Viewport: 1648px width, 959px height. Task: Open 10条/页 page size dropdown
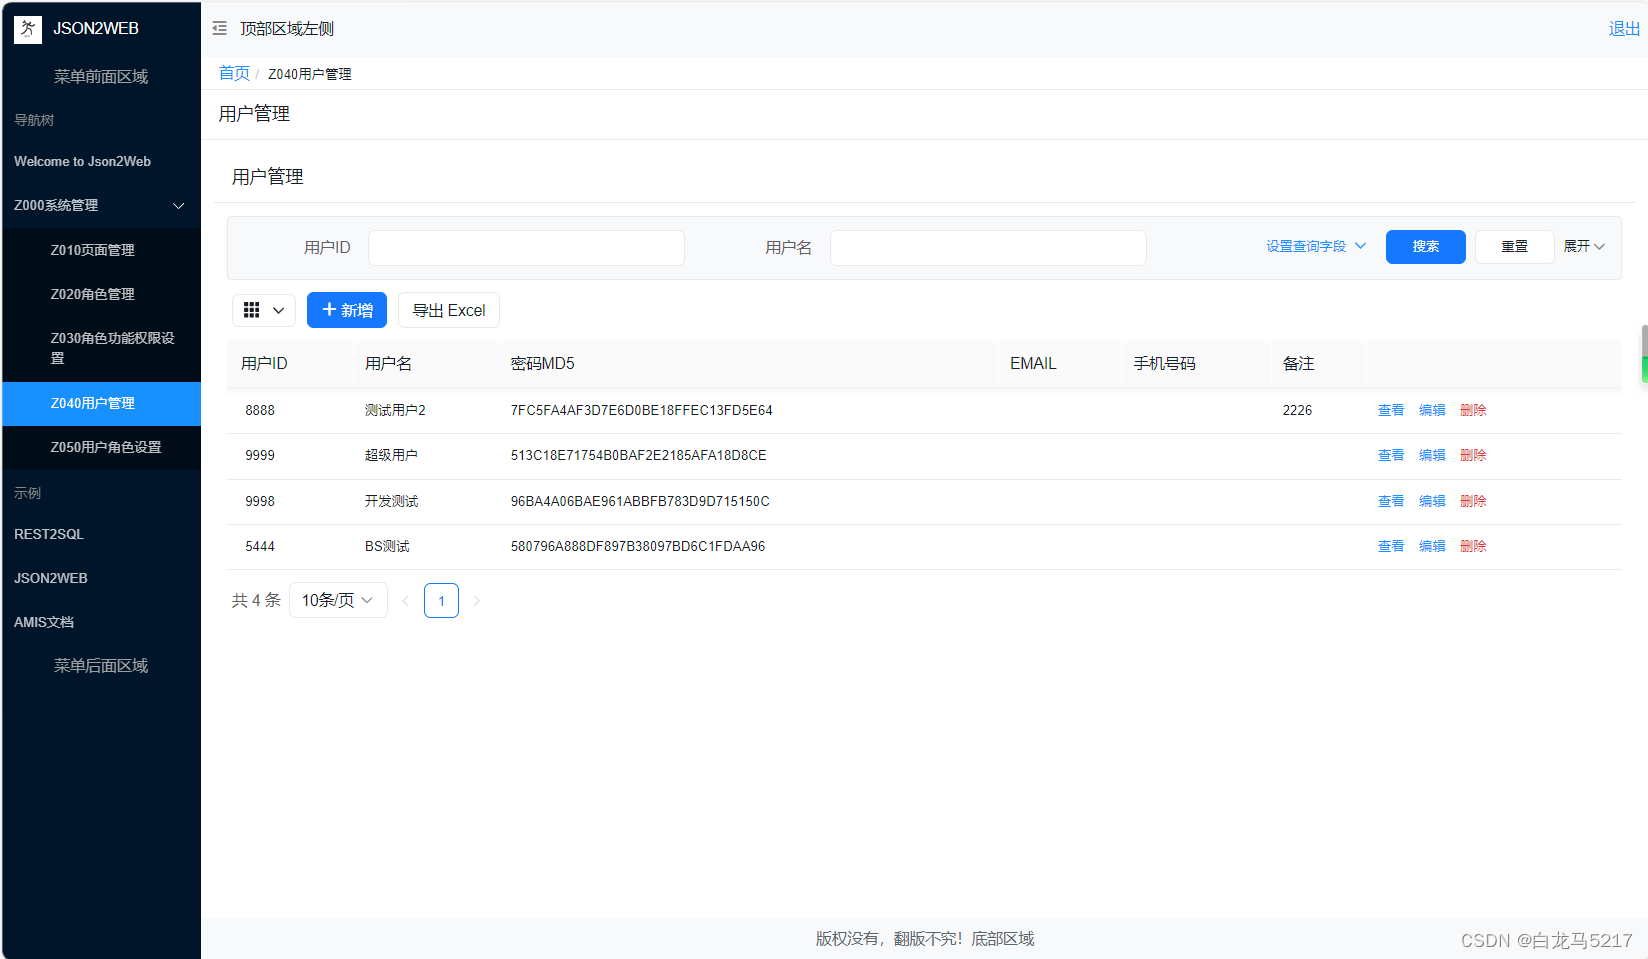click(x=338, y=600)
